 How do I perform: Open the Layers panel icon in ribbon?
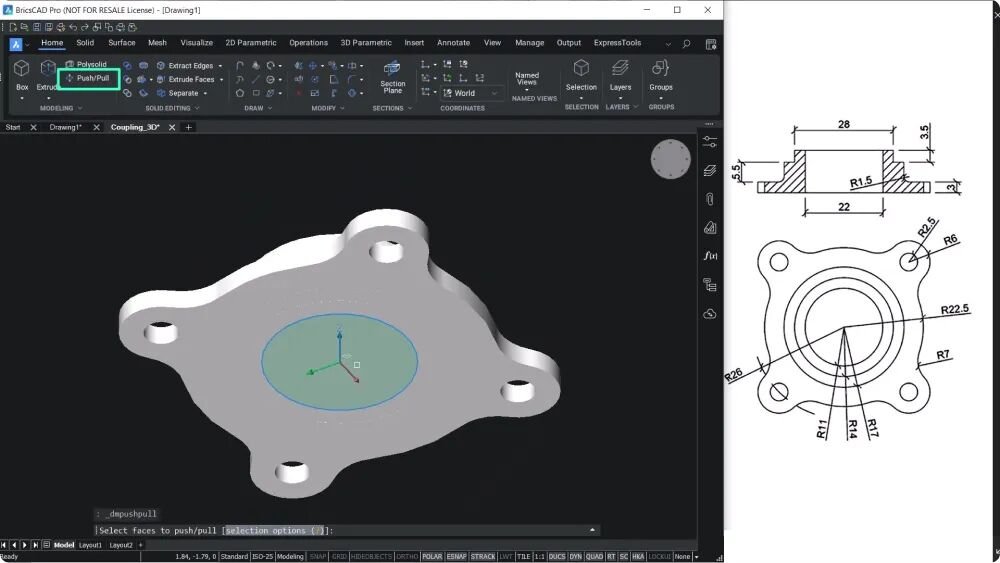click(x=620, y=75)
